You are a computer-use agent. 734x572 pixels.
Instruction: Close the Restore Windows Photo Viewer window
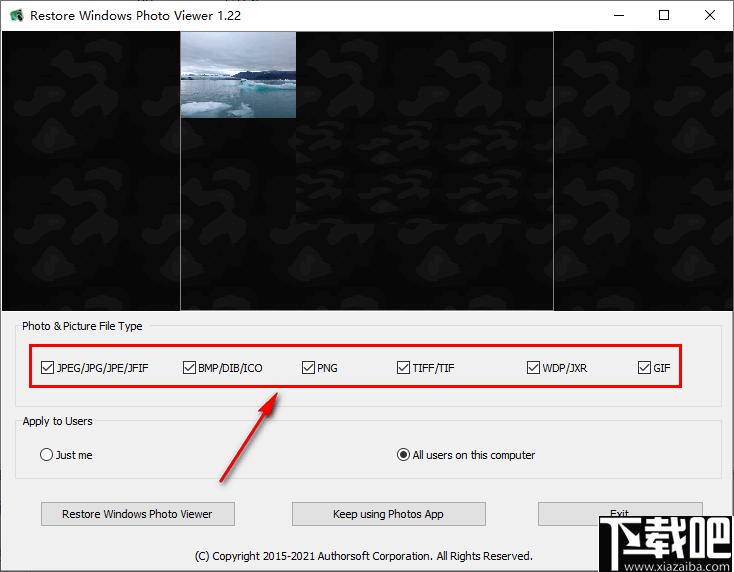[710, 15]
